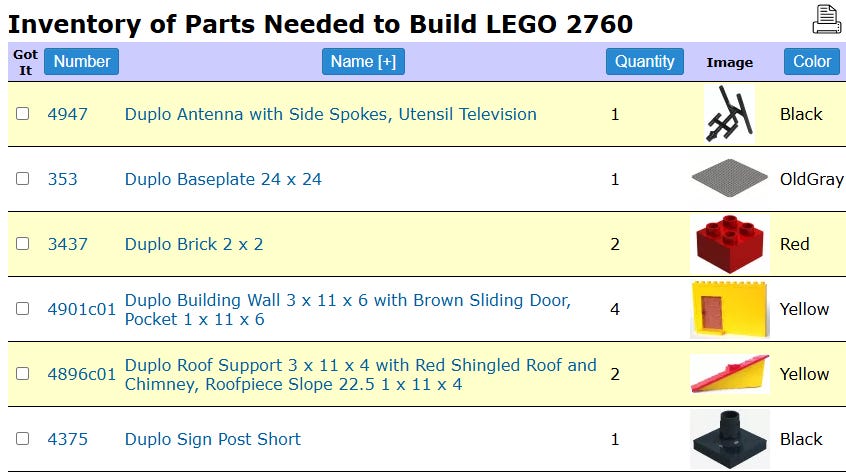Viewport: 846px width, 475px height.
Task: Open the yellow building wall part image
Action: [729, 309]
